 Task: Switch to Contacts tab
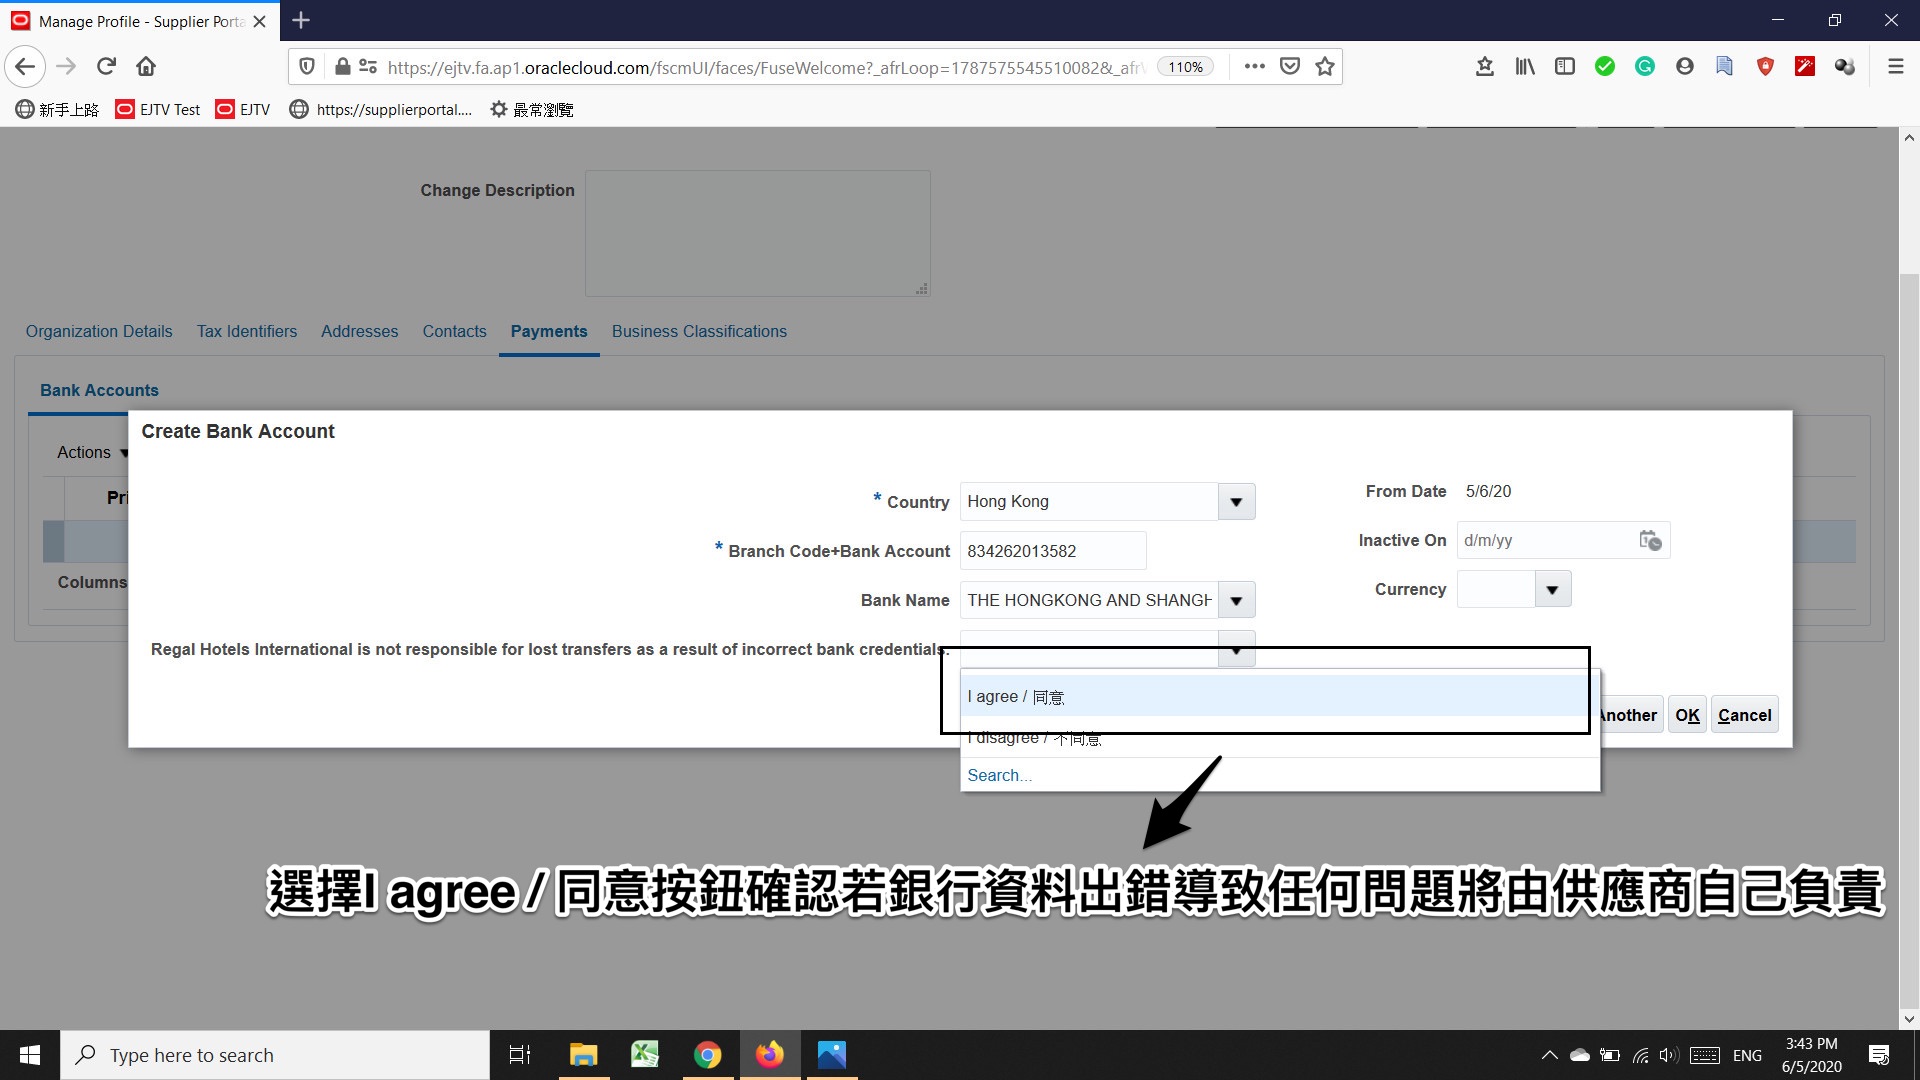[x=454, y=332]
